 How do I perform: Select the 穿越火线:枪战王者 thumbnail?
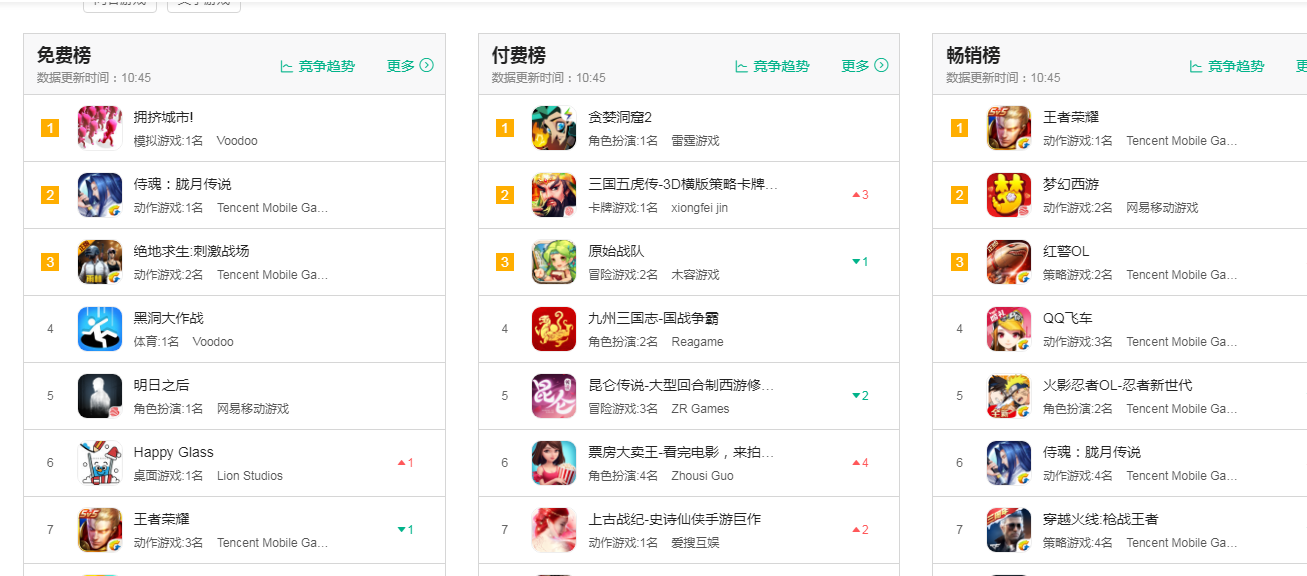tap(1009, 530)
